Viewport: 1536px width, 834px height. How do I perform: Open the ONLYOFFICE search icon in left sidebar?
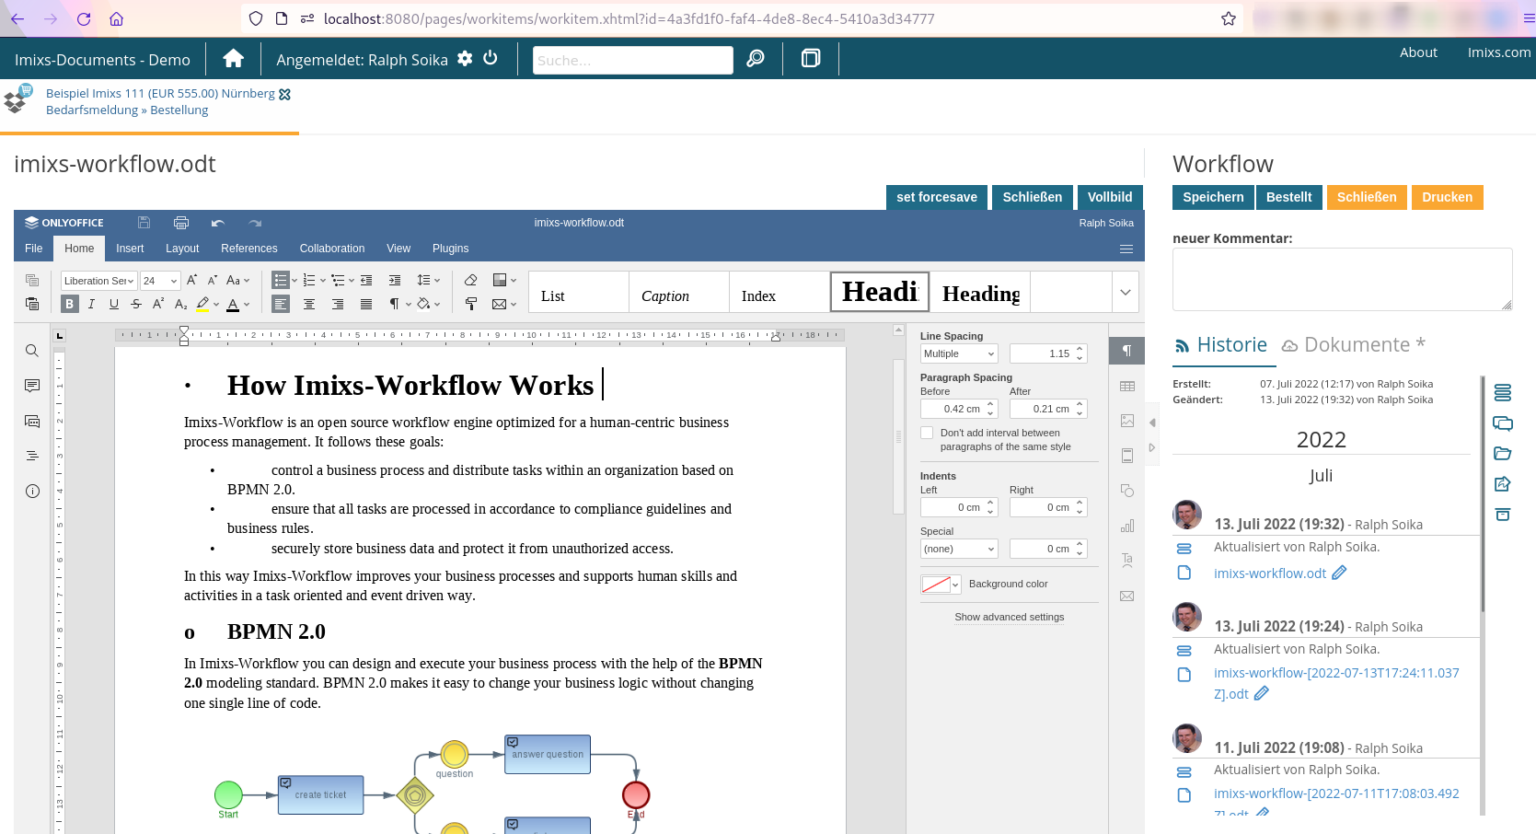31,350
